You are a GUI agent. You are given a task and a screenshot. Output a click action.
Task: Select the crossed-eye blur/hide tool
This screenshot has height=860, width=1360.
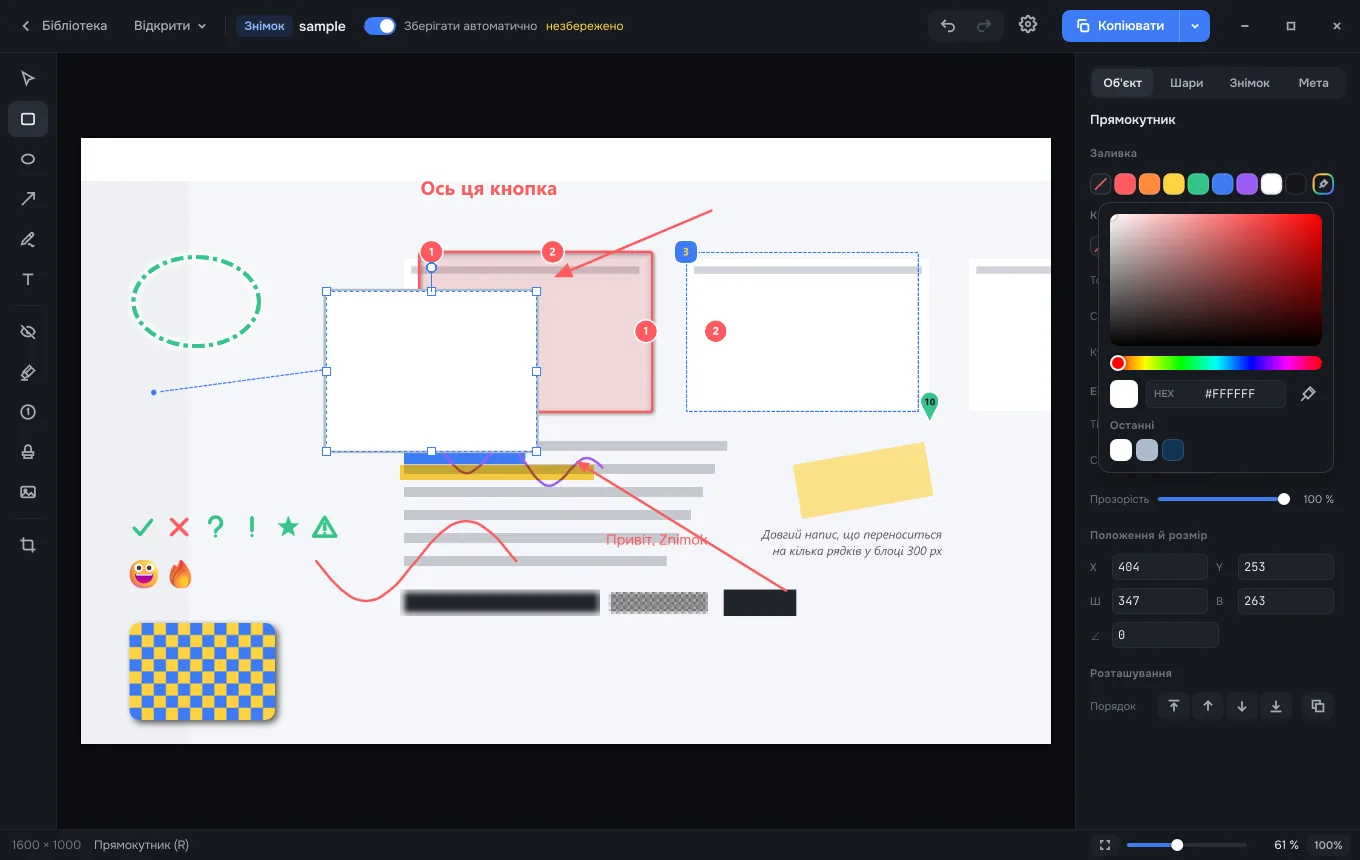pyautogui.click(x=28, y=332)
